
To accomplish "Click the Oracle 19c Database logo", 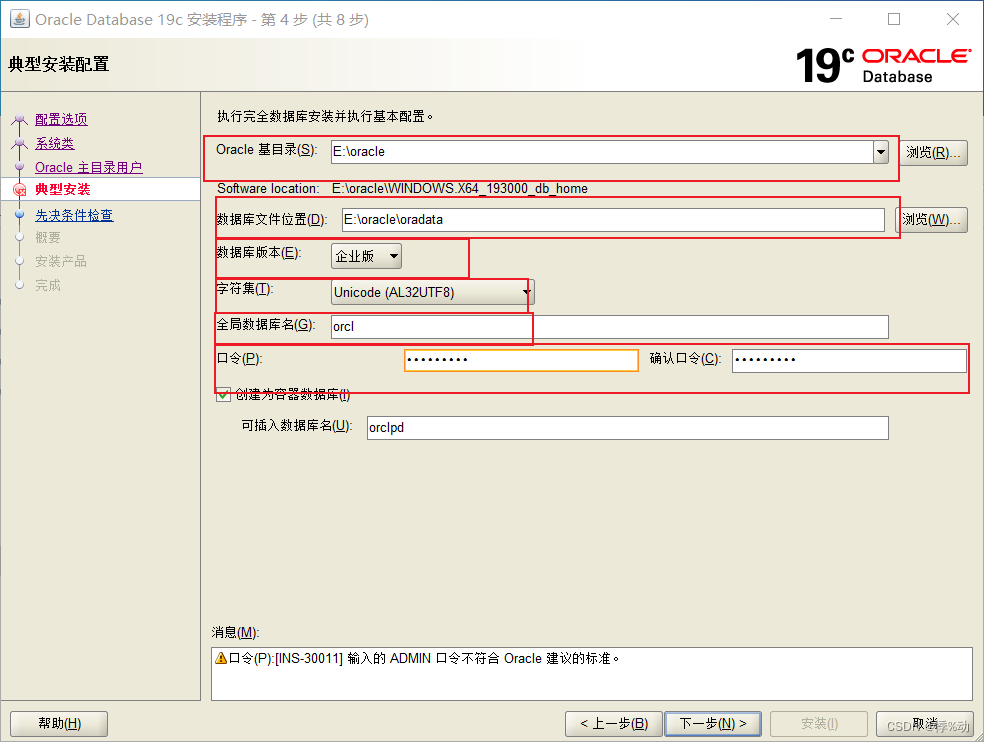I will pyautogui.click(x=884, y=65).
